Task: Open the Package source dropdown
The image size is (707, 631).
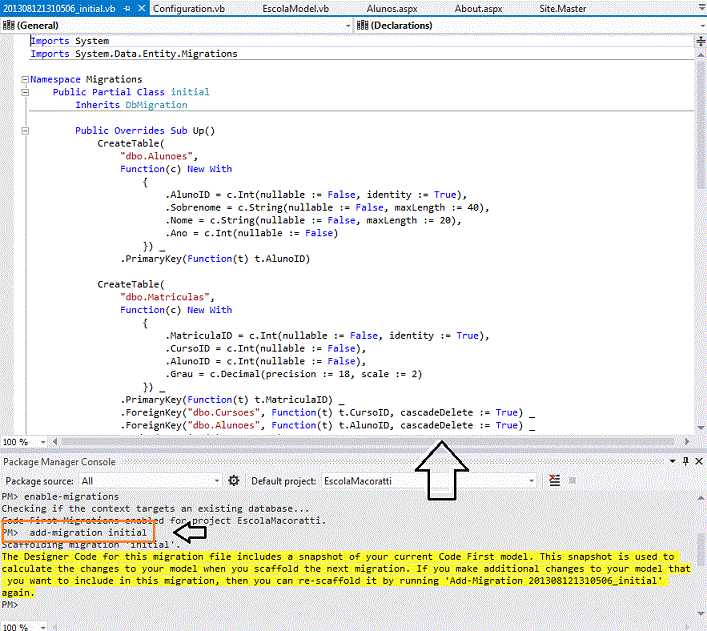Action: pos(150,481)
